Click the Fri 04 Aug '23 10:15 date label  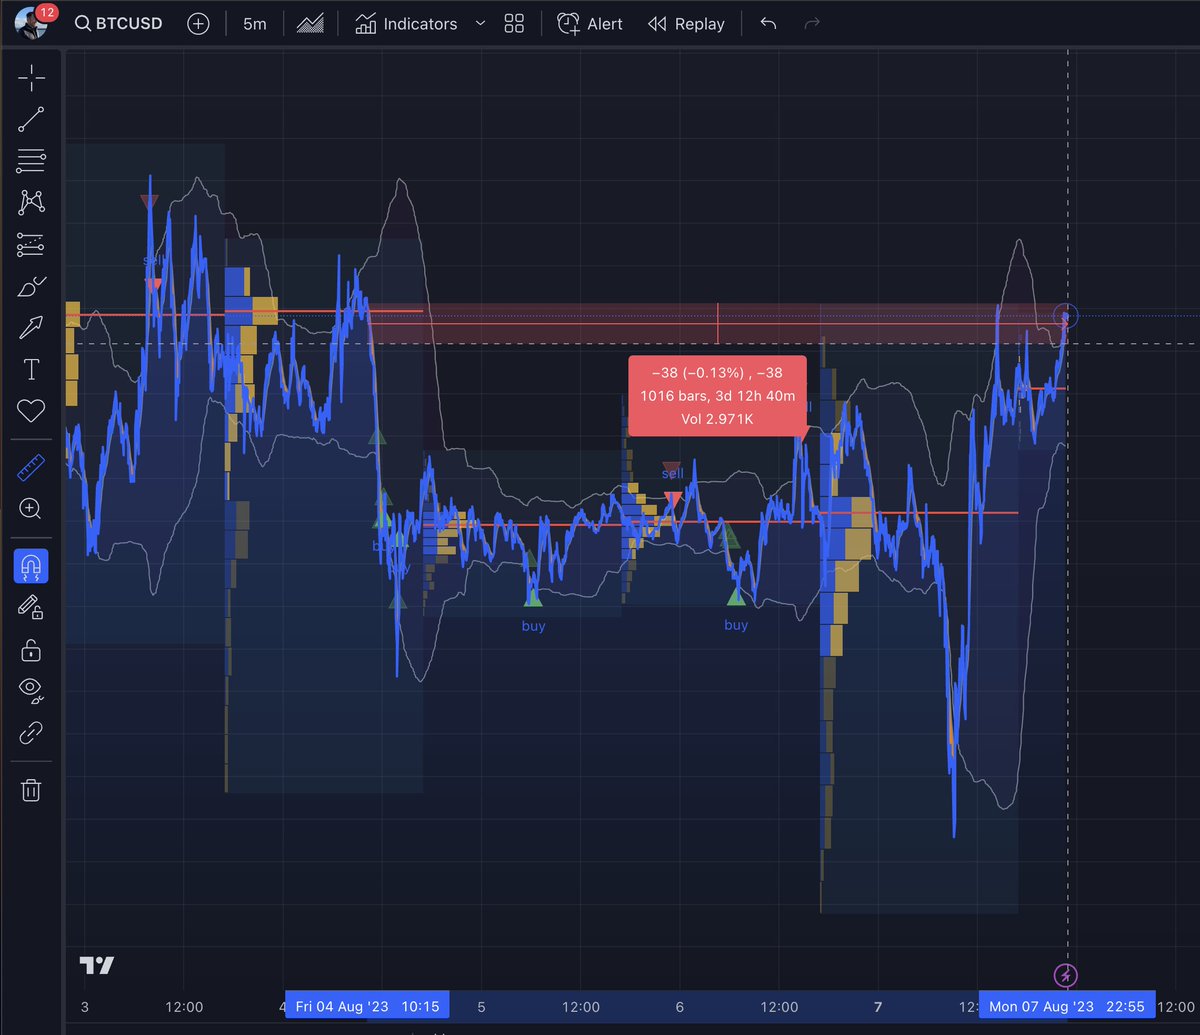(367, 1005)
